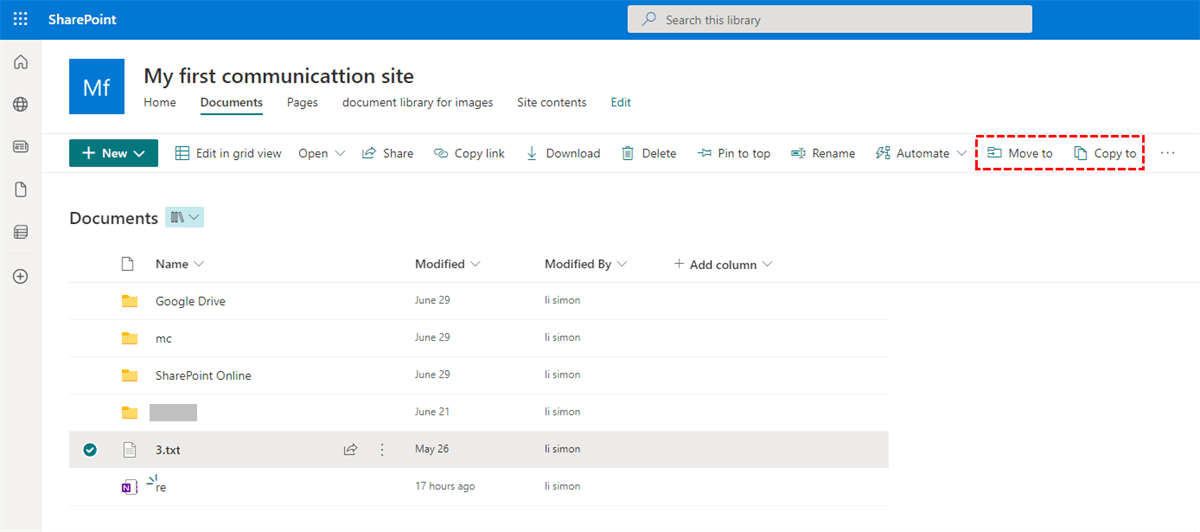The width and height of the screenshot is (1200, 532).
Task: Expand the Open command dropdown arrow
Action: click(340, 153)
